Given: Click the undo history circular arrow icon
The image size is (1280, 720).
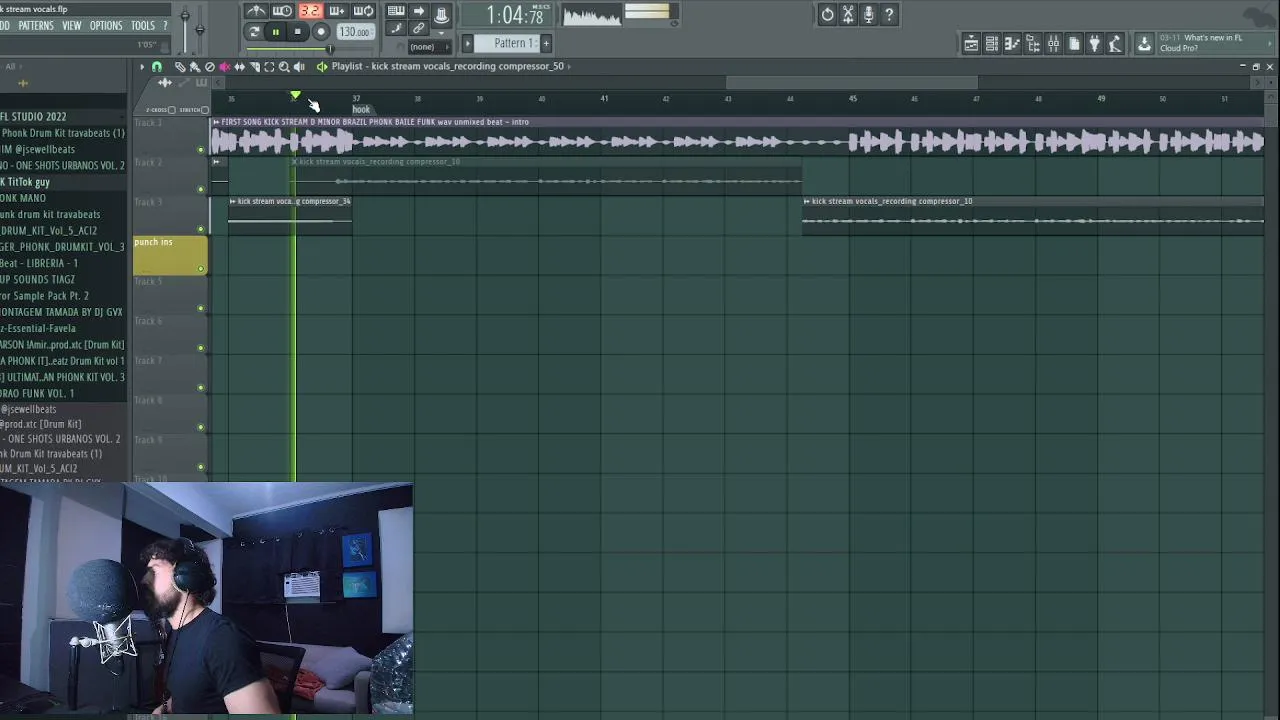Looking at the screenshot, I should pyautogui.click(x=828, y=14).
